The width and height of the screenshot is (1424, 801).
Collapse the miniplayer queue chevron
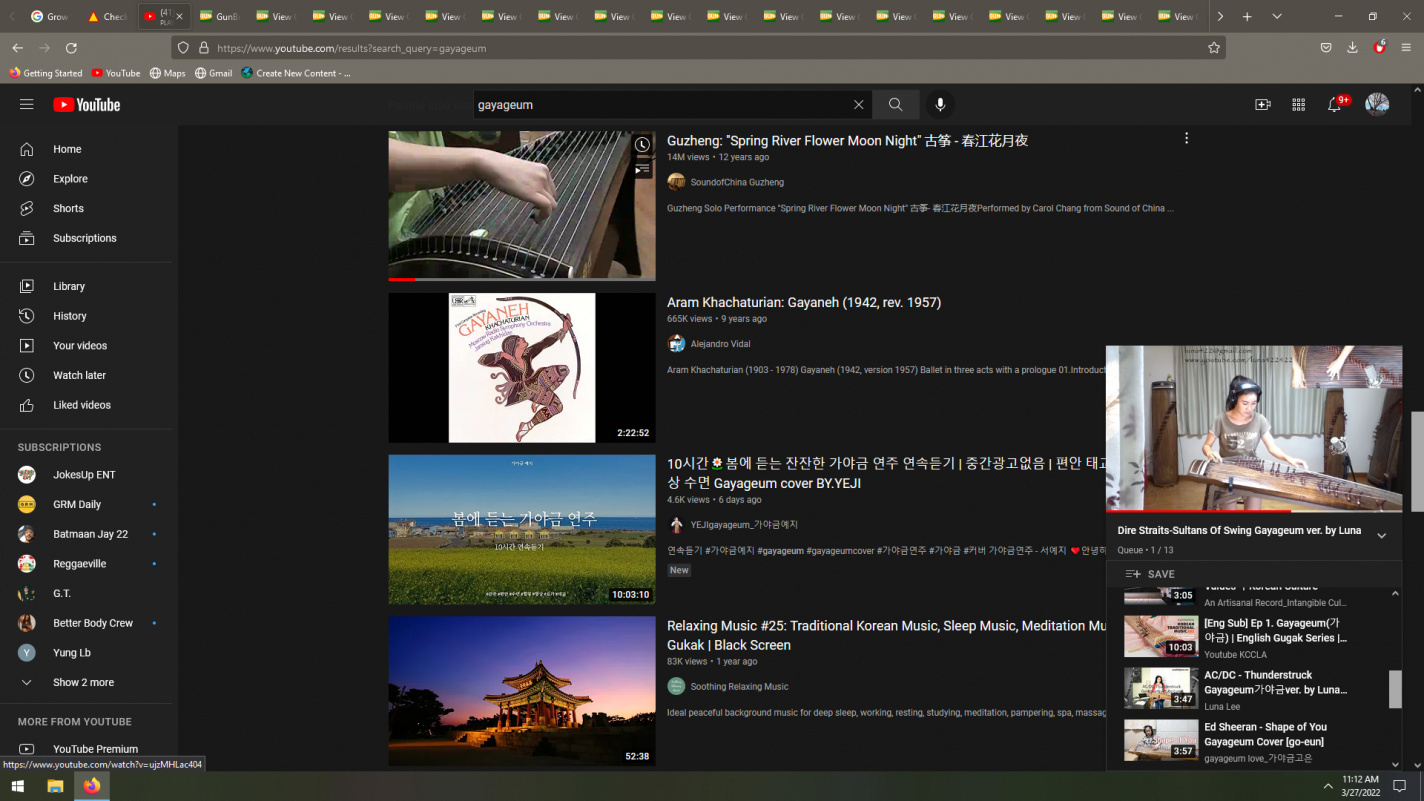(x=1381, y=536)
